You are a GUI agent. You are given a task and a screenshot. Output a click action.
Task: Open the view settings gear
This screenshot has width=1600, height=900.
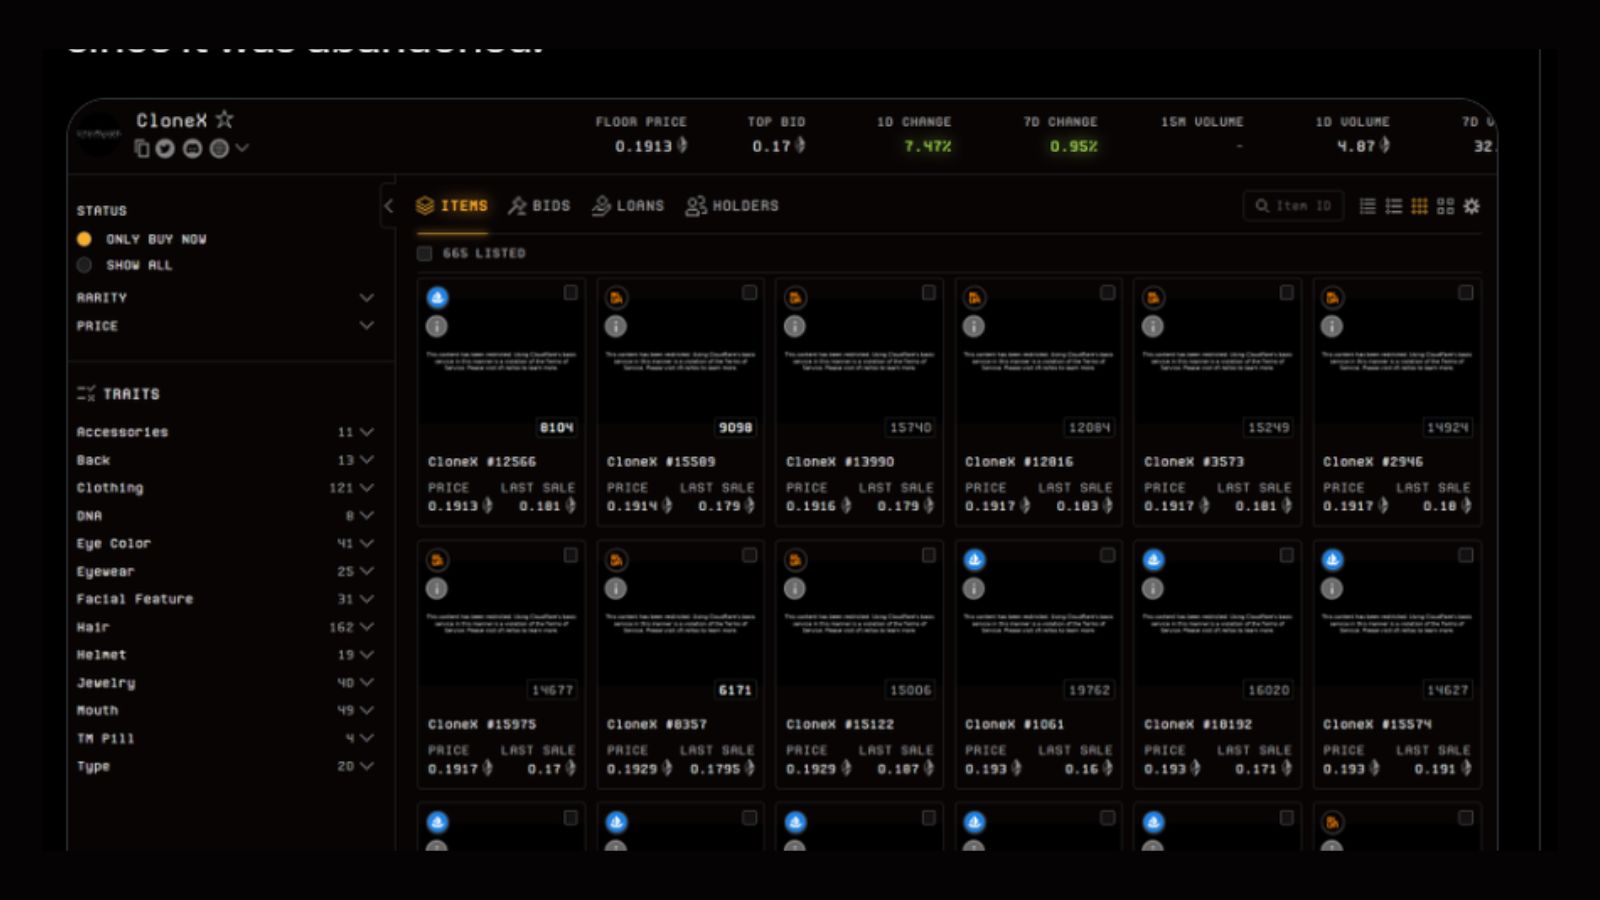click(x=1472, y=206)
